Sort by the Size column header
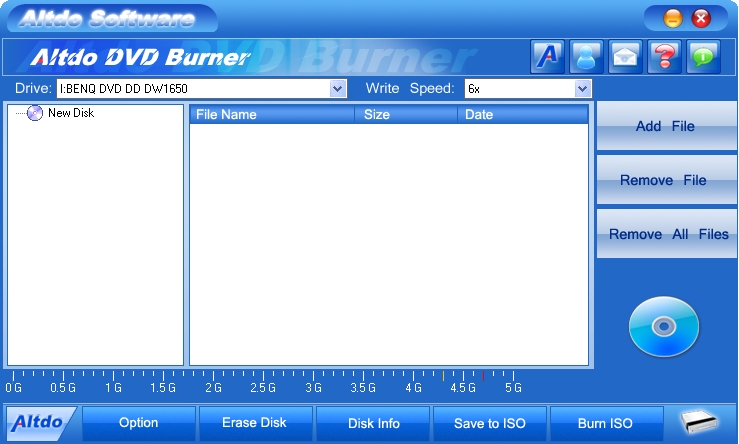Viewport: 739px width, 444px height. pos(406,115)
